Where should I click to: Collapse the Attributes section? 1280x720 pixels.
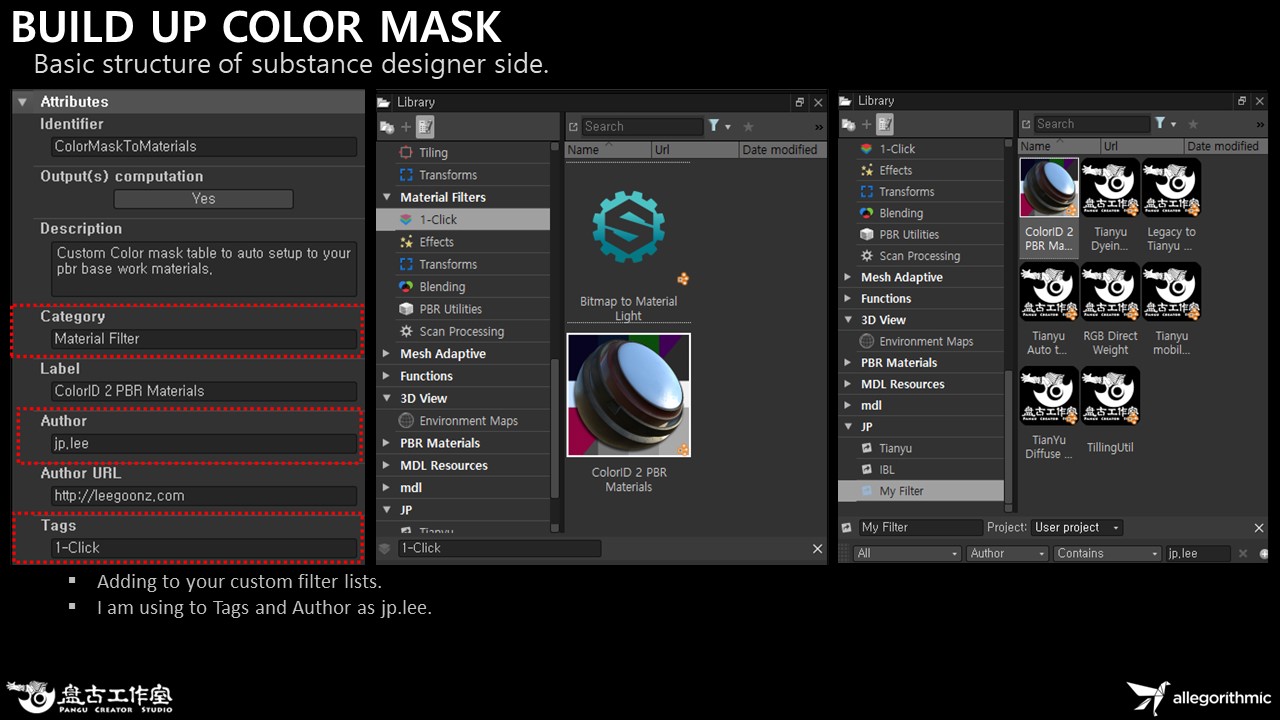coord(22,102)
